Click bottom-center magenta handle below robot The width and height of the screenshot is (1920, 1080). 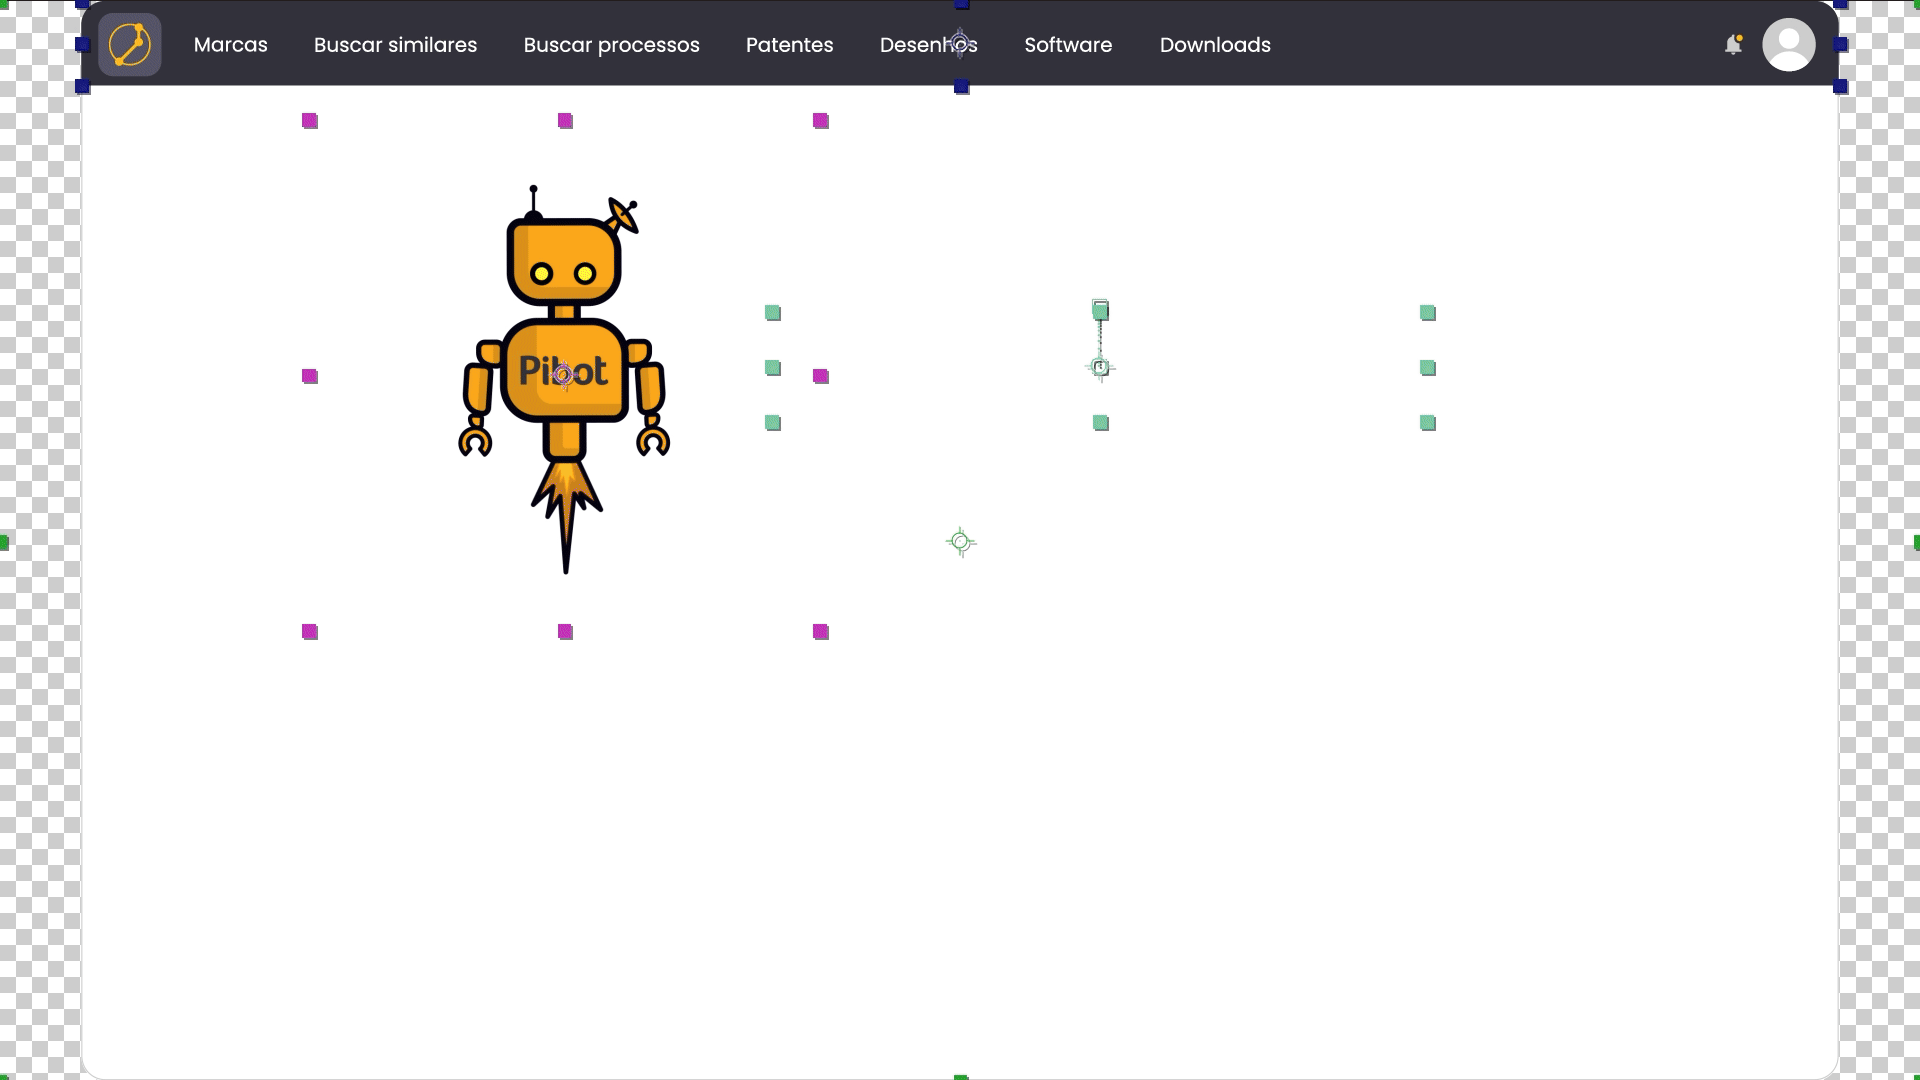coord(565,632)
